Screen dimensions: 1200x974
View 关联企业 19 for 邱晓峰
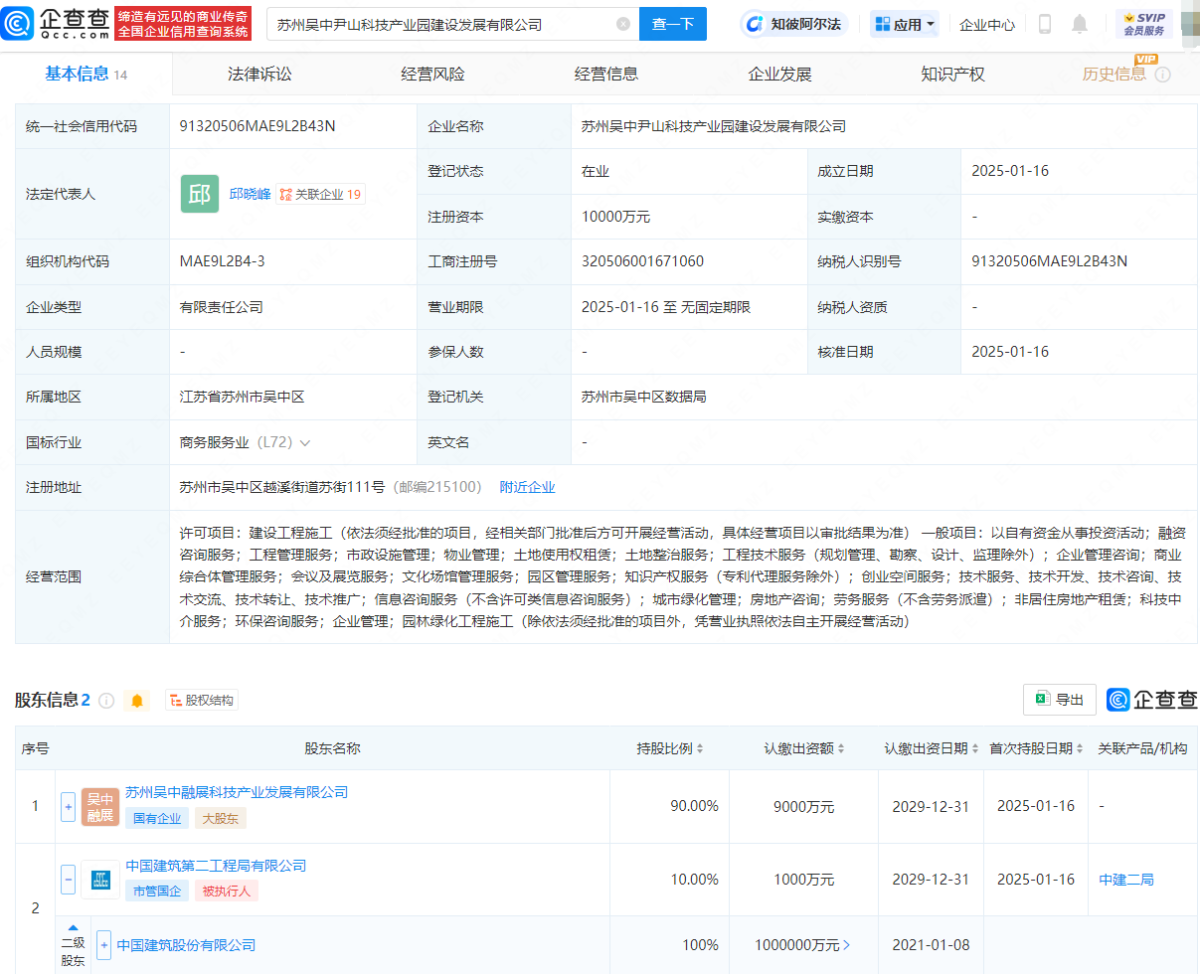(321, 194)
